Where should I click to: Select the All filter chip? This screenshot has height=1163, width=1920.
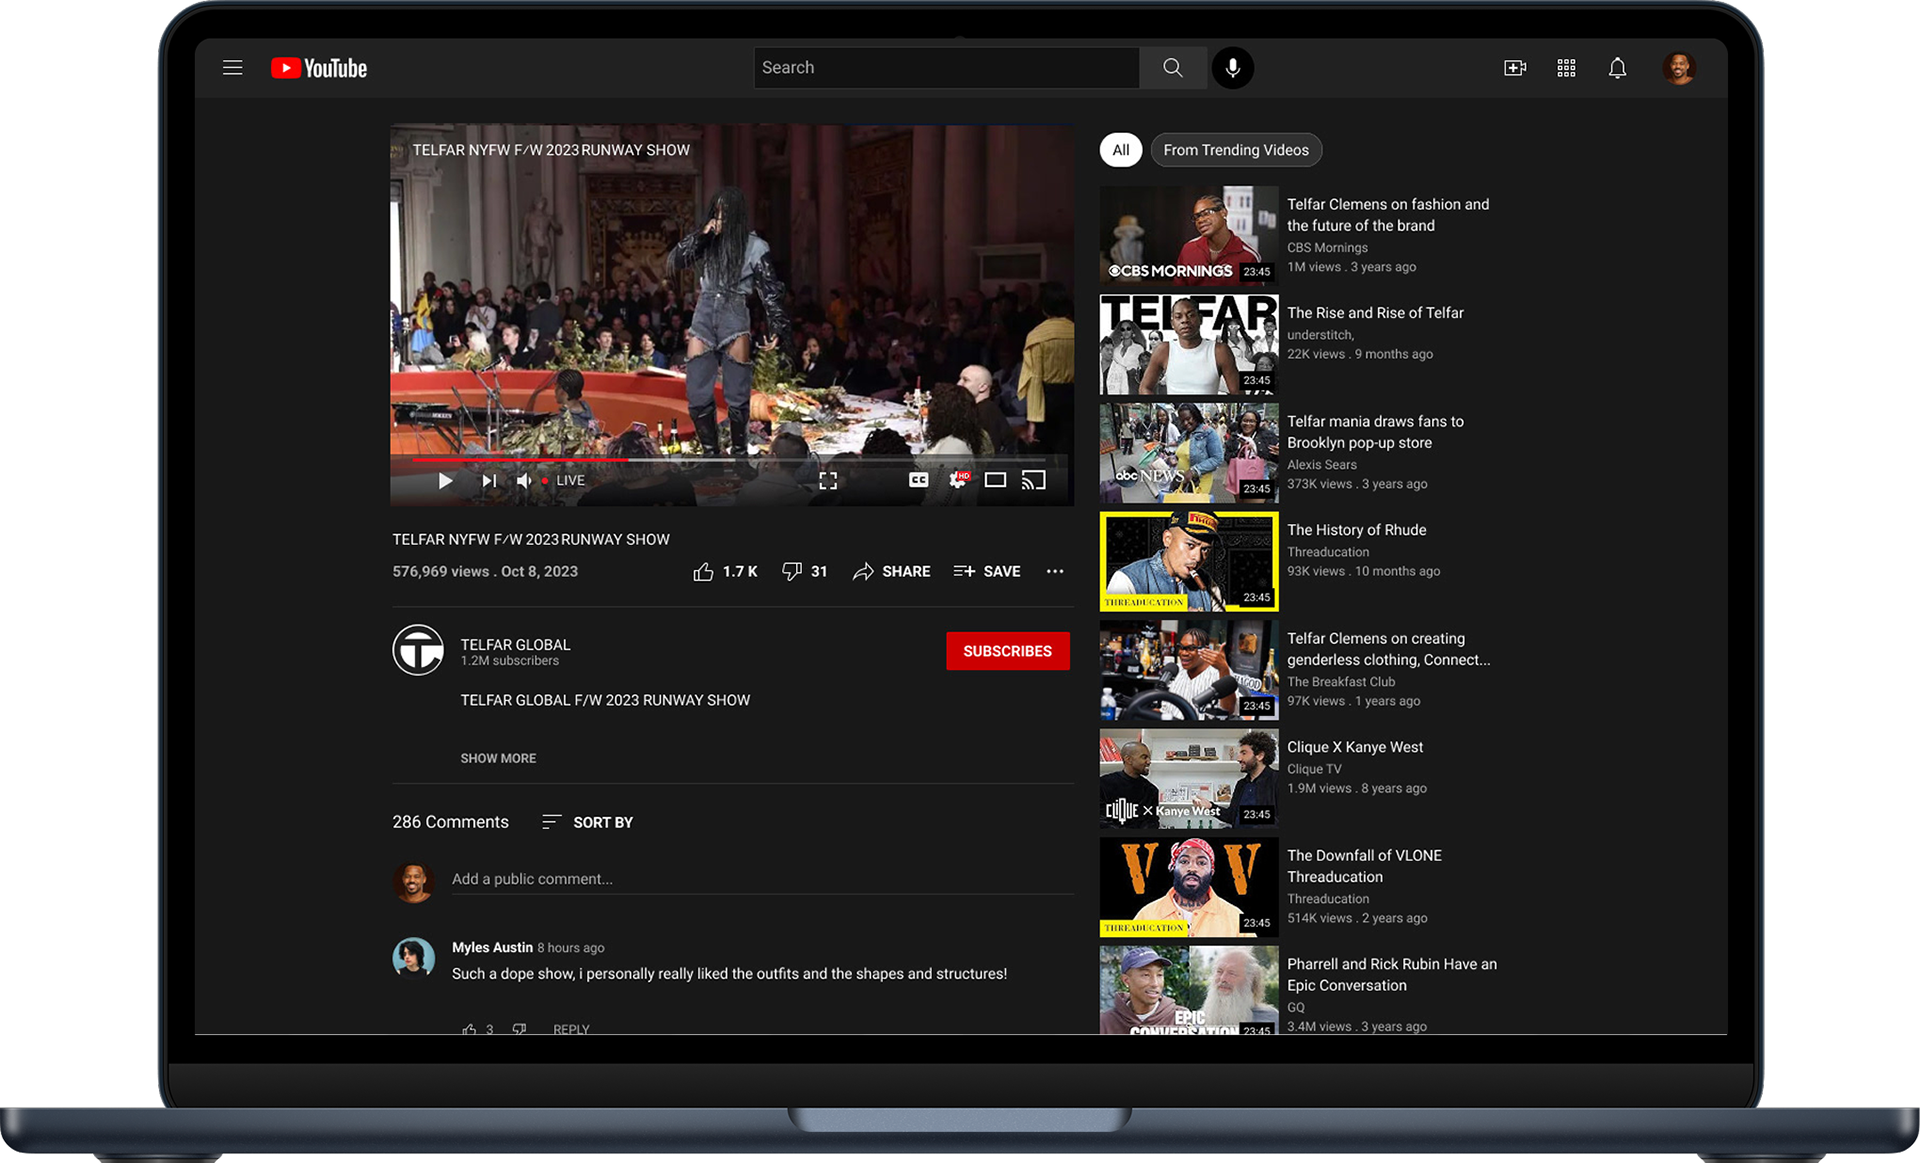click(x=1120, y=150)
